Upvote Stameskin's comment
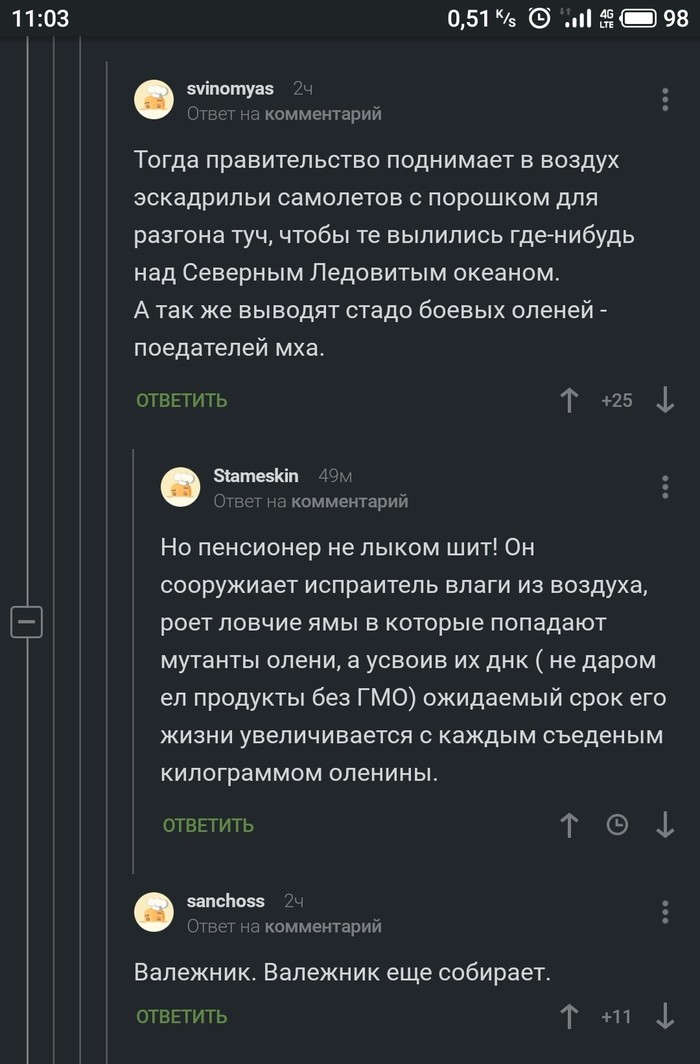This screenshot has height=1064, width=700. (x=569, y=825)
